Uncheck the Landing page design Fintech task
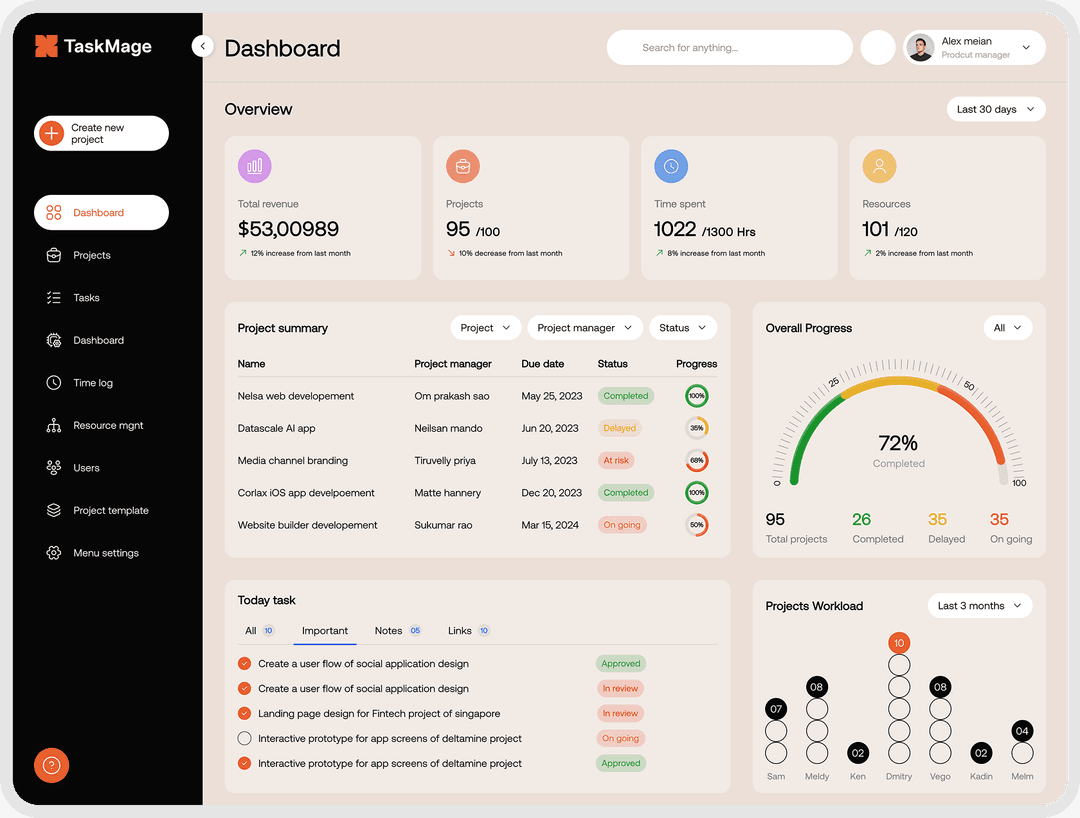 (244, 713)
